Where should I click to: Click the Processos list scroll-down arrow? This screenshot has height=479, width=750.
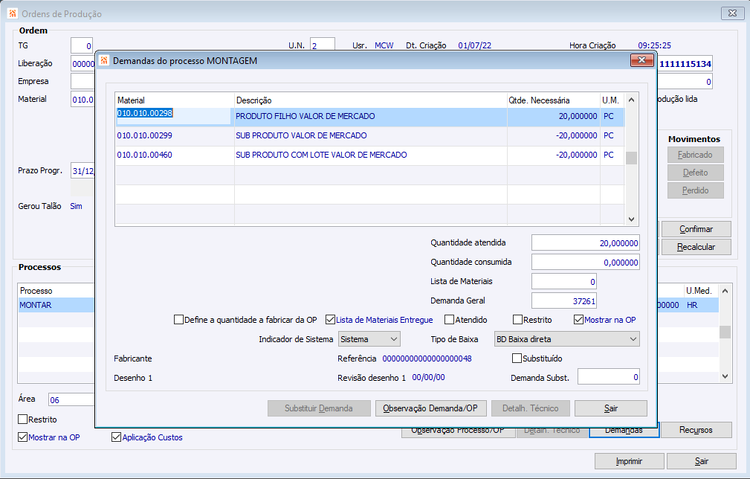(x=725, y=376)
